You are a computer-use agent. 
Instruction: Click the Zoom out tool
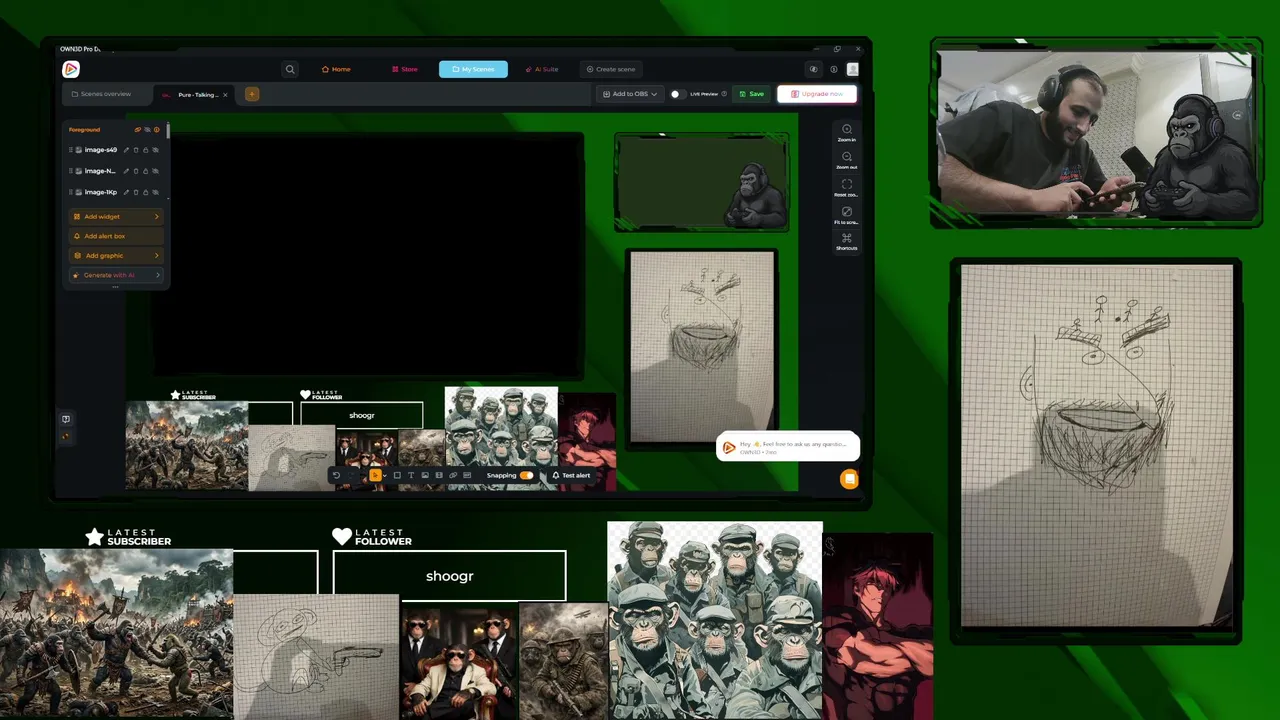point(847,160)
